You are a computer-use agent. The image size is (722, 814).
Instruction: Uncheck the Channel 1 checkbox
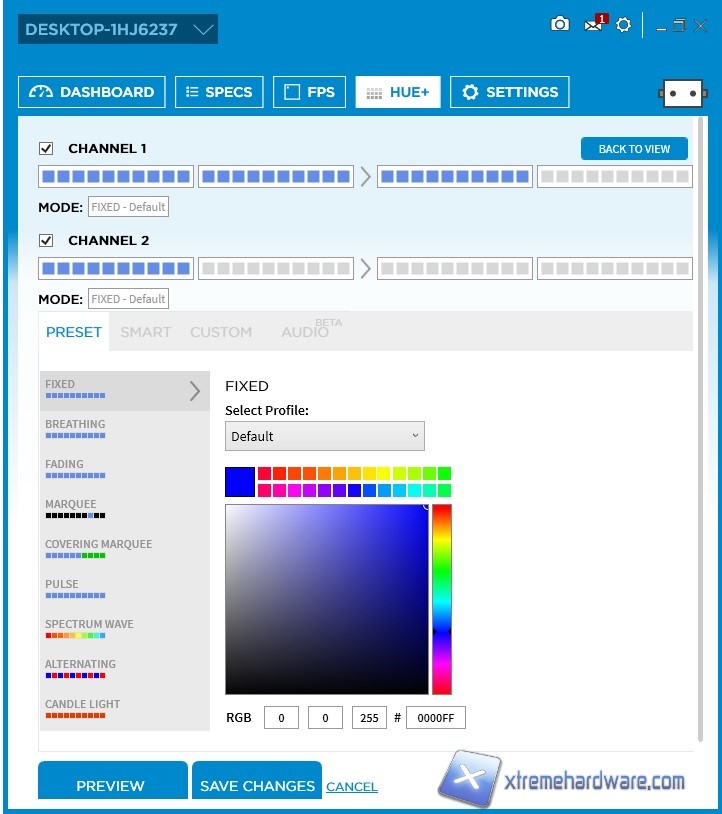click(x=46, y=149)
